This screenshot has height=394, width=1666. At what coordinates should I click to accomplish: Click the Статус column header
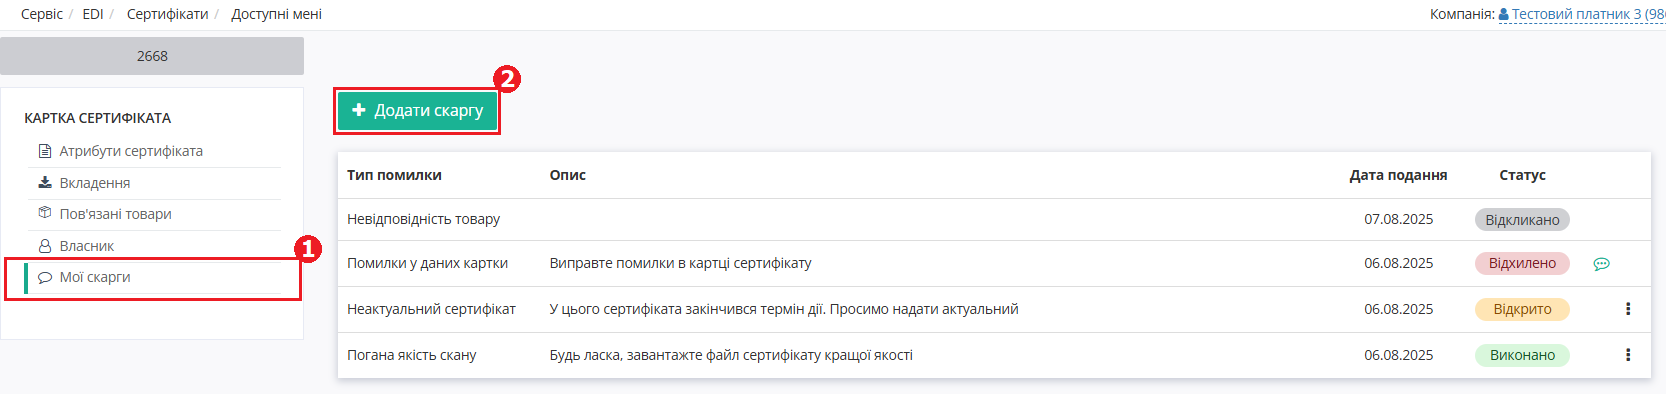(1522, 175)
